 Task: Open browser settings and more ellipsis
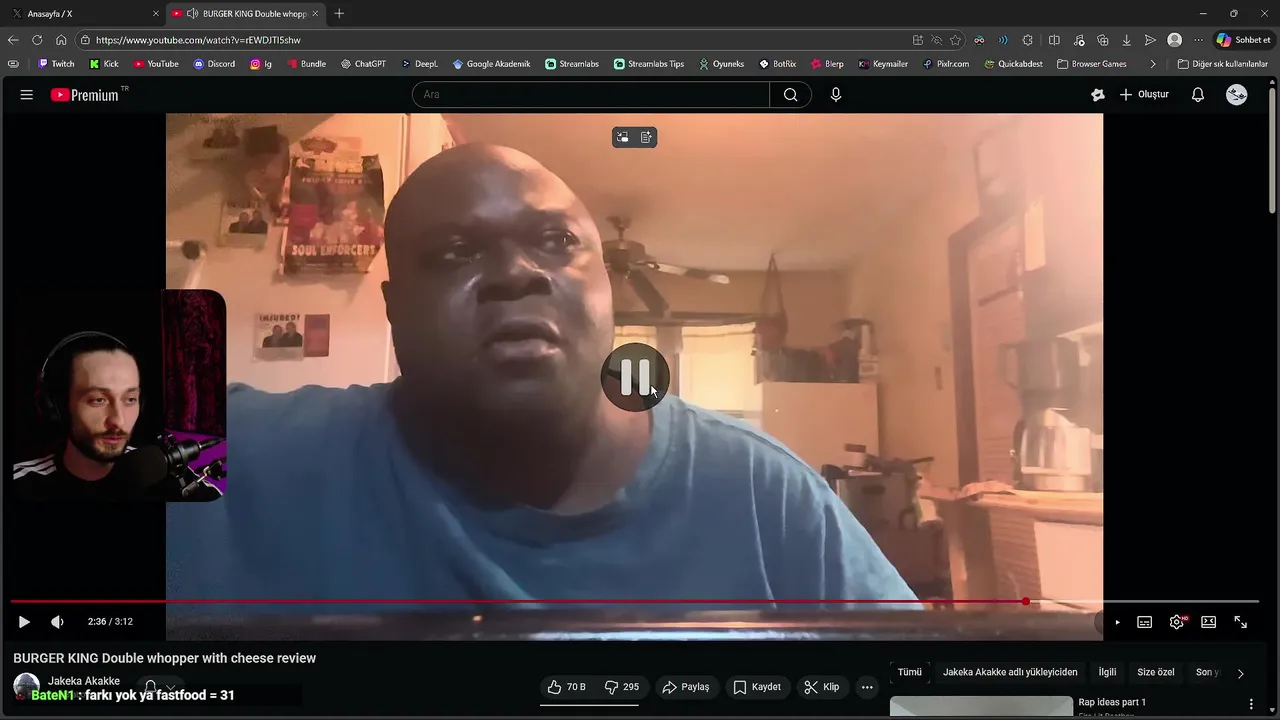coord(1198,40)
